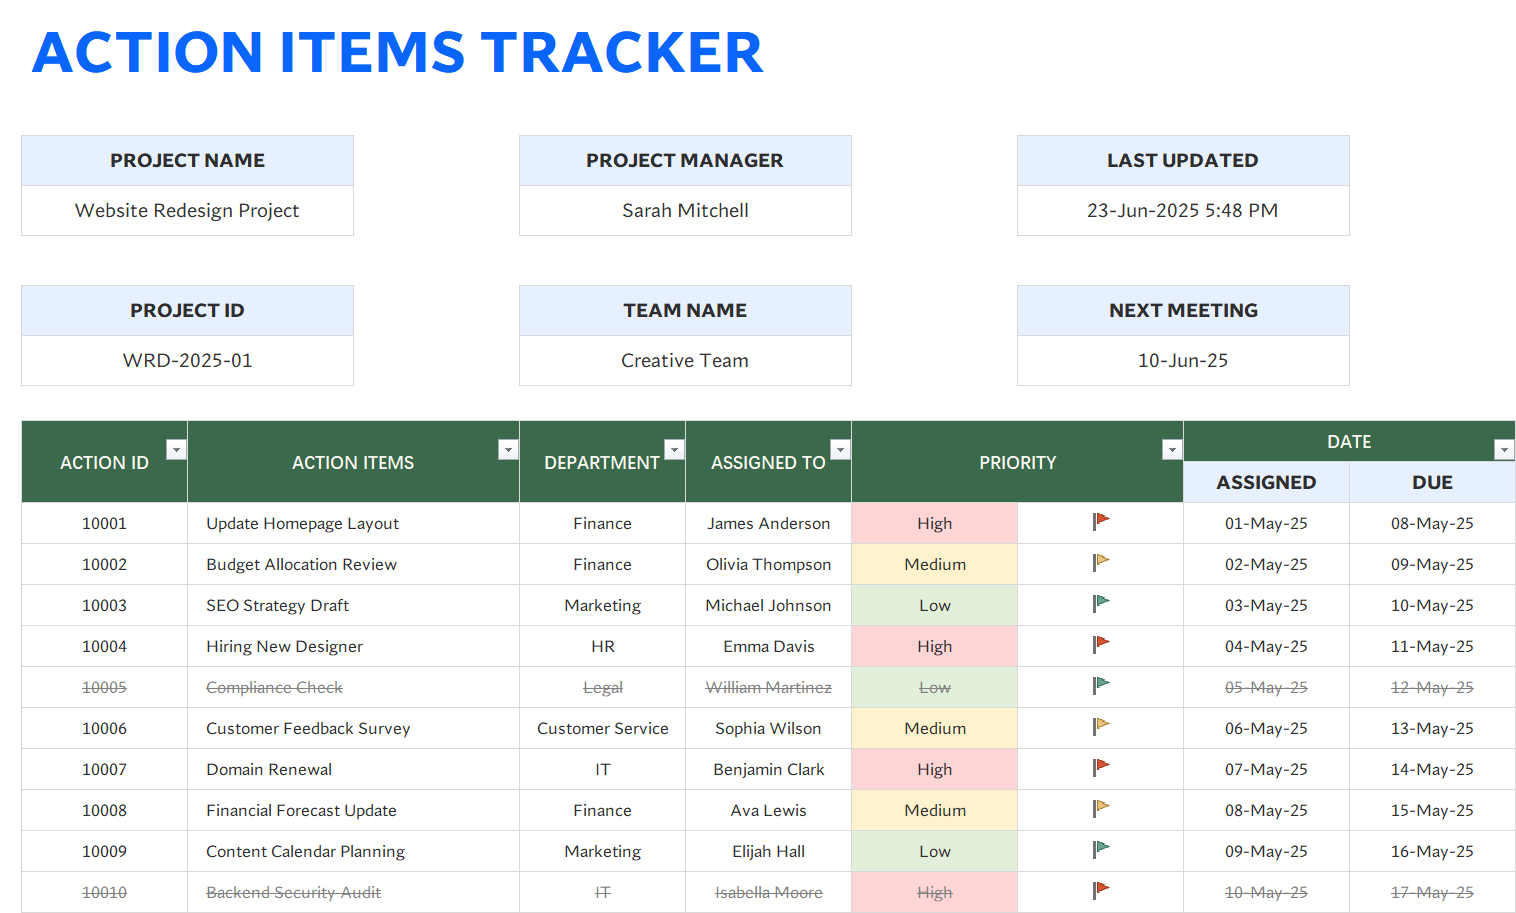Open the ACTION ITEMS filter dropdown
Viewport: 1516px width, 913px height.
coord(508,450)
